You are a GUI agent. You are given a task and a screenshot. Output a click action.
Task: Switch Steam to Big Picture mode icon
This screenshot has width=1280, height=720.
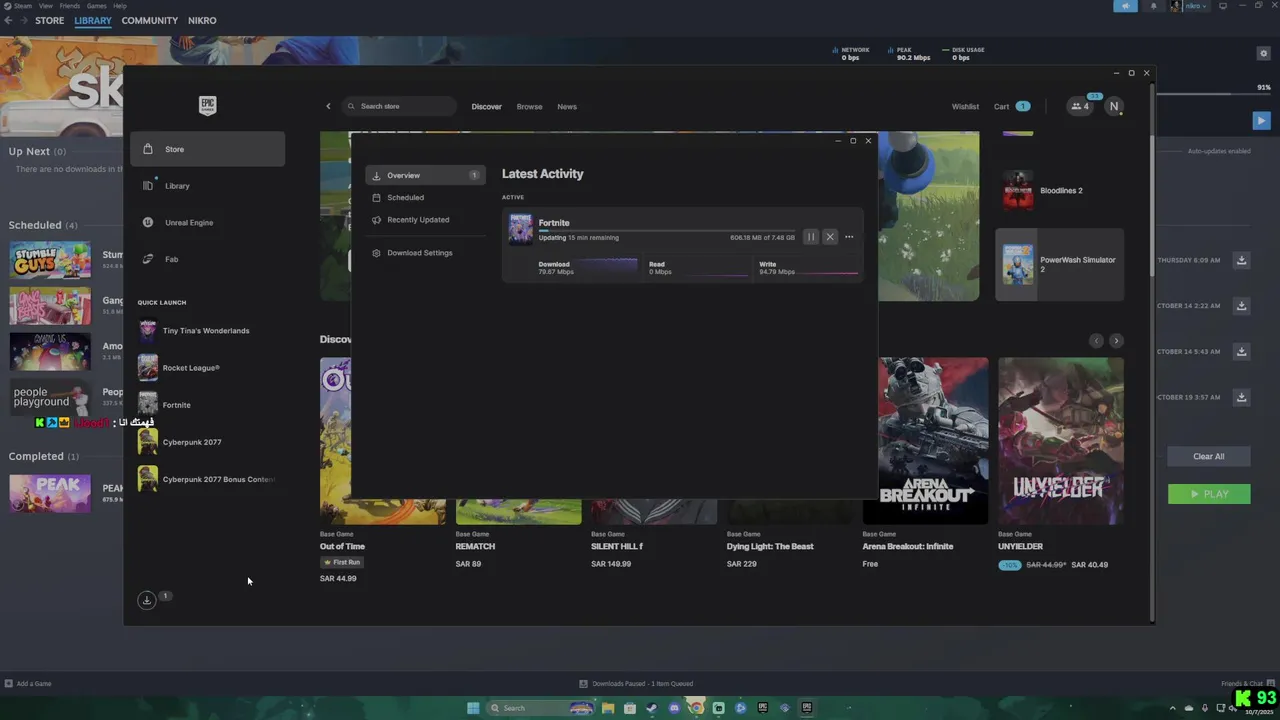1222,6
